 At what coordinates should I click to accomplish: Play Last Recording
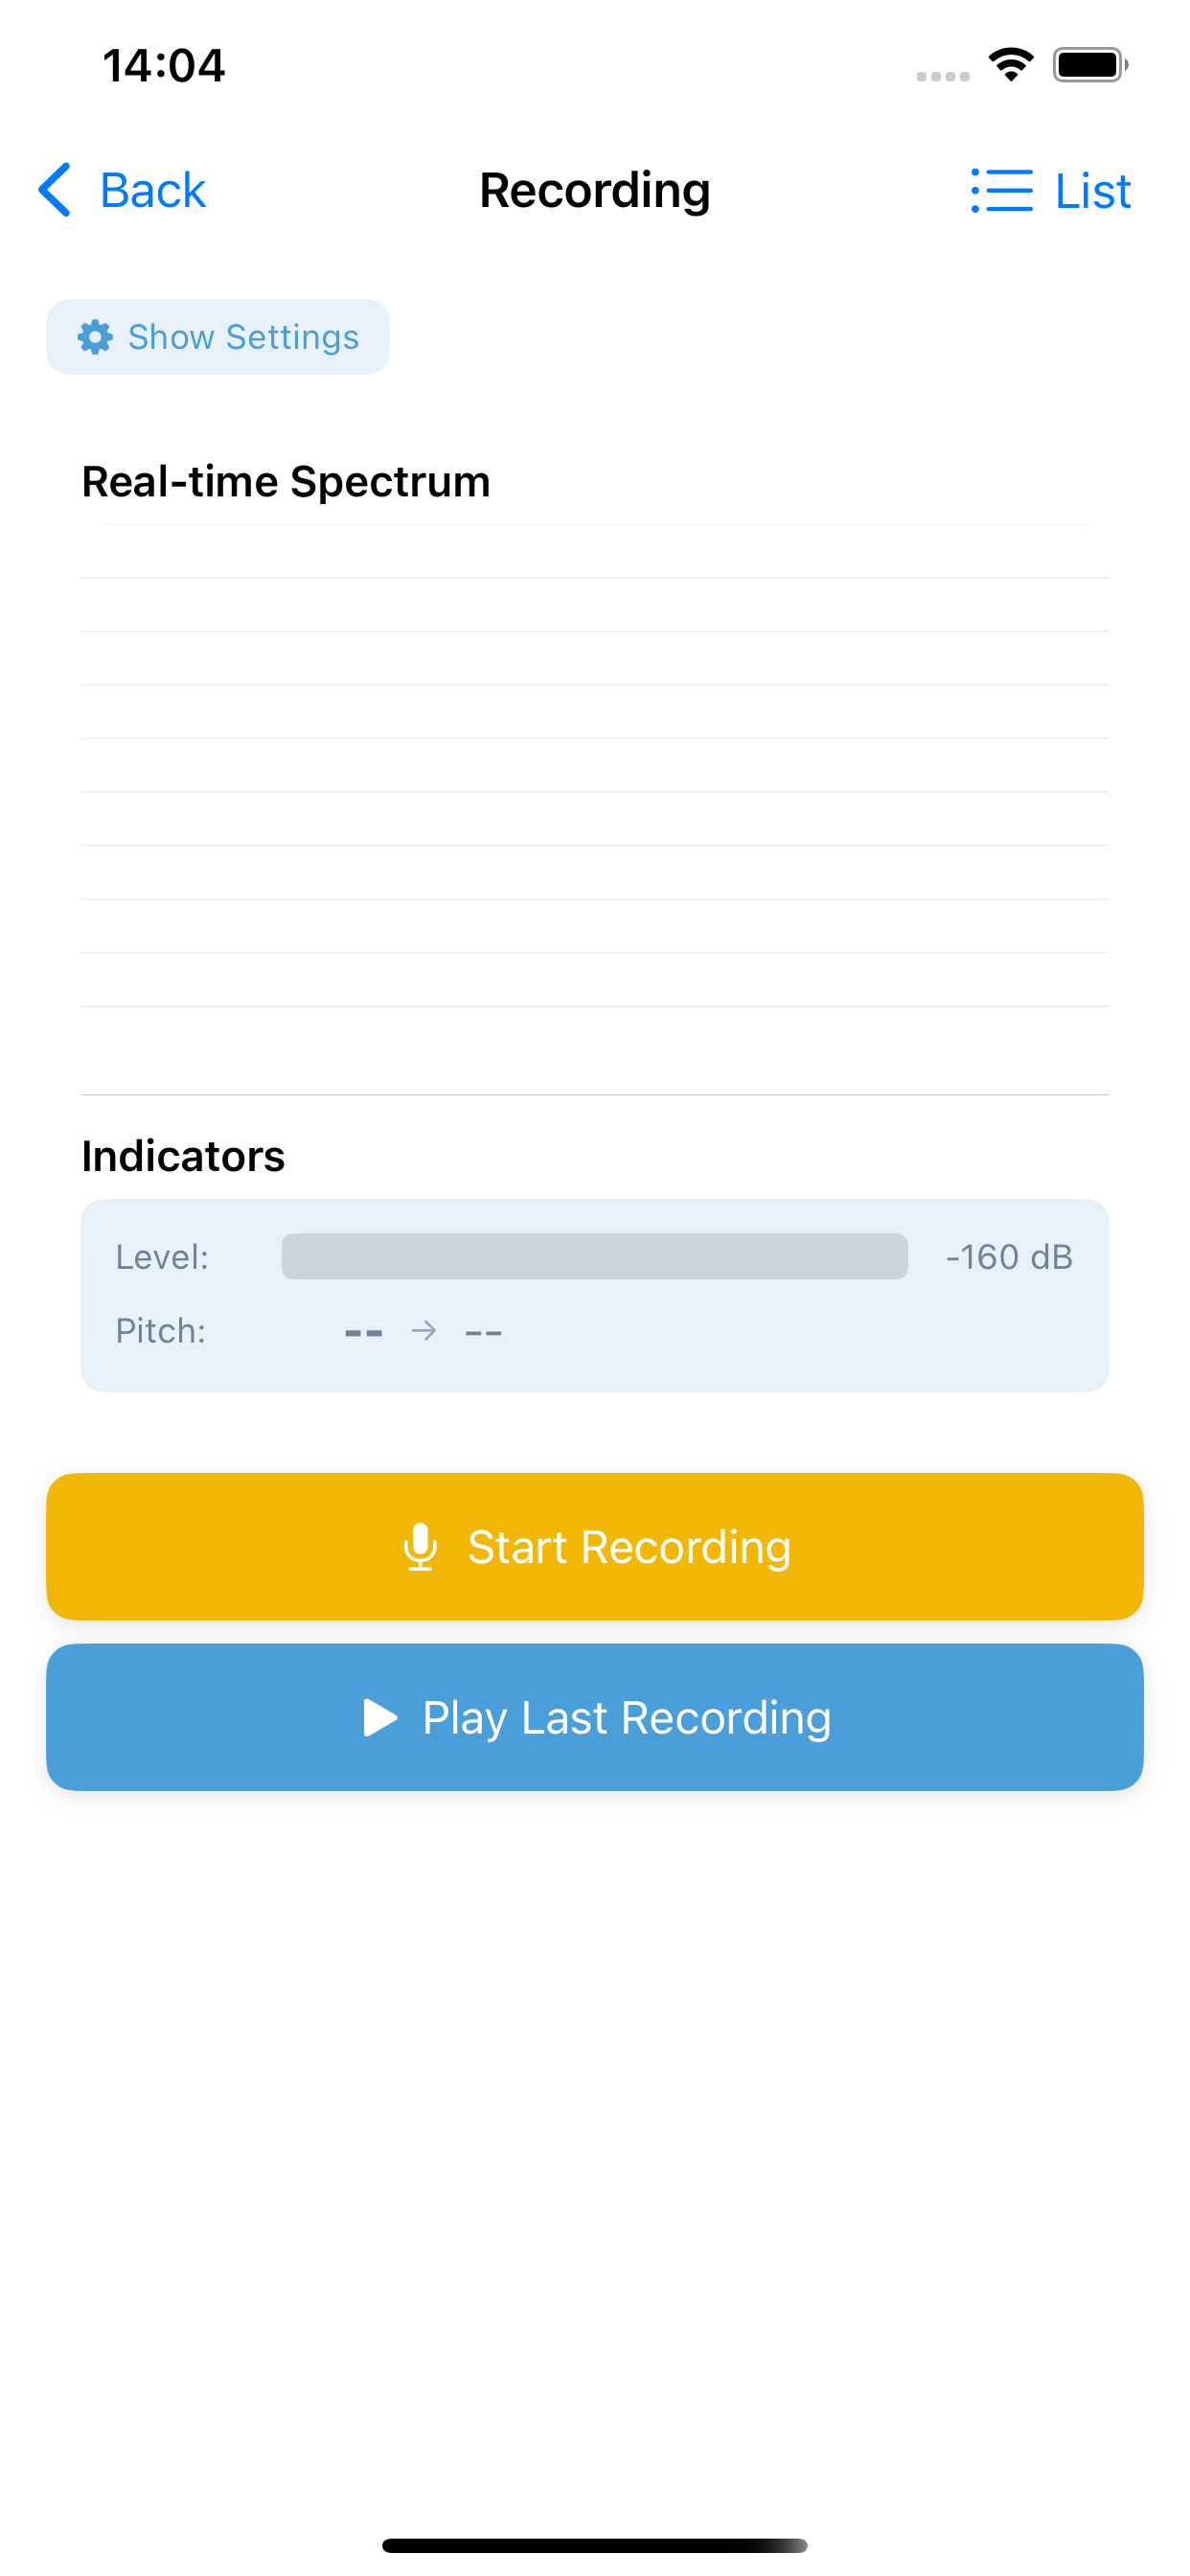(x=594, y=1717)
